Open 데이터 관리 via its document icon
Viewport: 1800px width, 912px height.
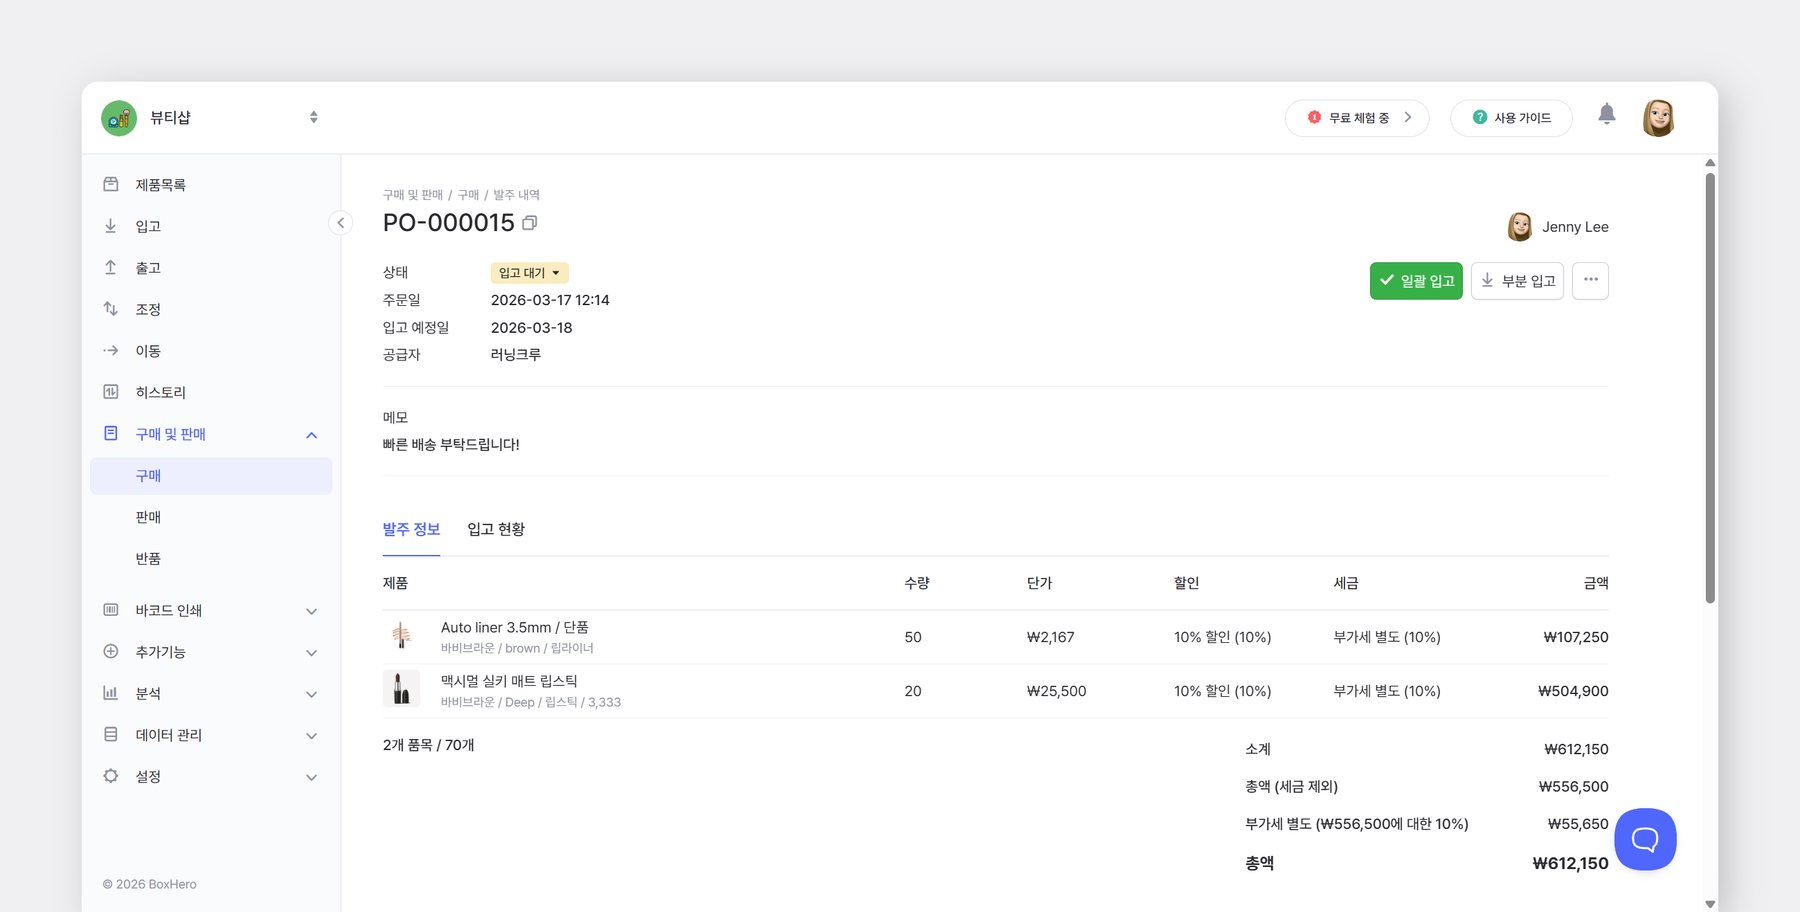pos(111,734)
